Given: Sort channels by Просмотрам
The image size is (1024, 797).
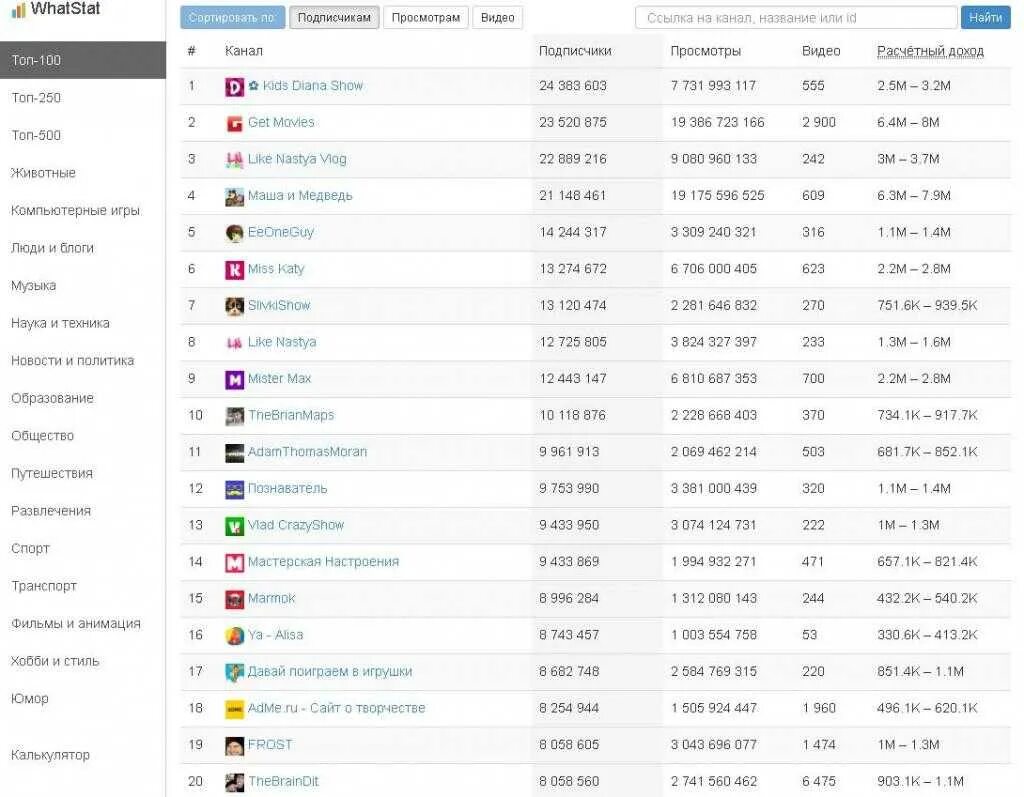Looking at the screenshot, I should (x=426, y=18).
